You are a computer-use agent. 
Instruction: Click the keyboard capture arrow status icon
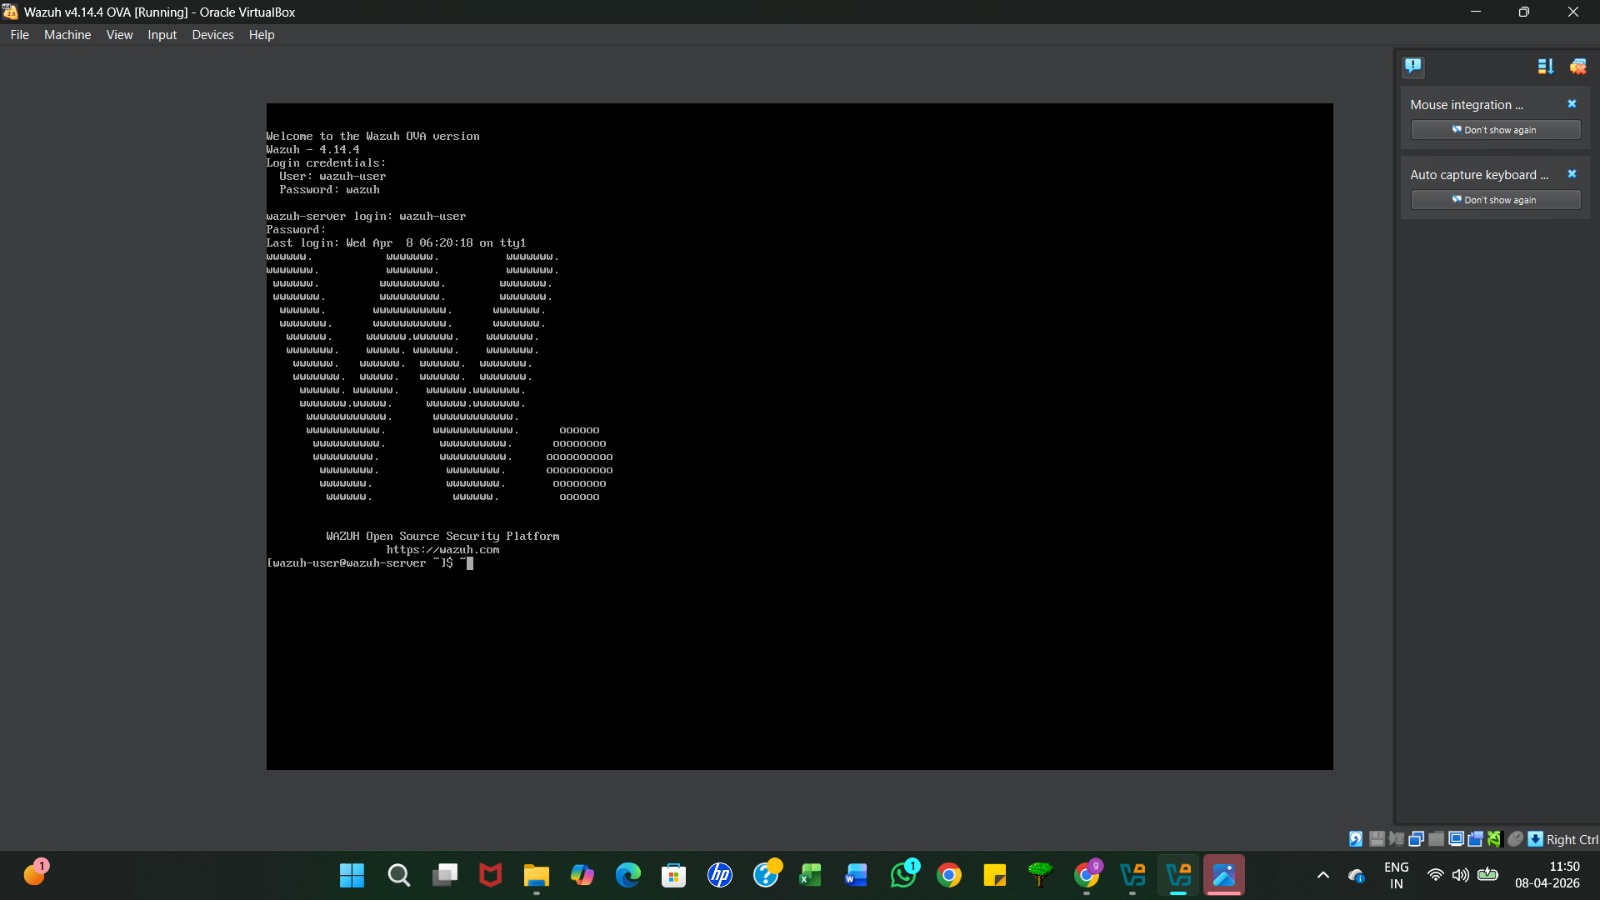pyautogui.click(x=1535, y=839)
